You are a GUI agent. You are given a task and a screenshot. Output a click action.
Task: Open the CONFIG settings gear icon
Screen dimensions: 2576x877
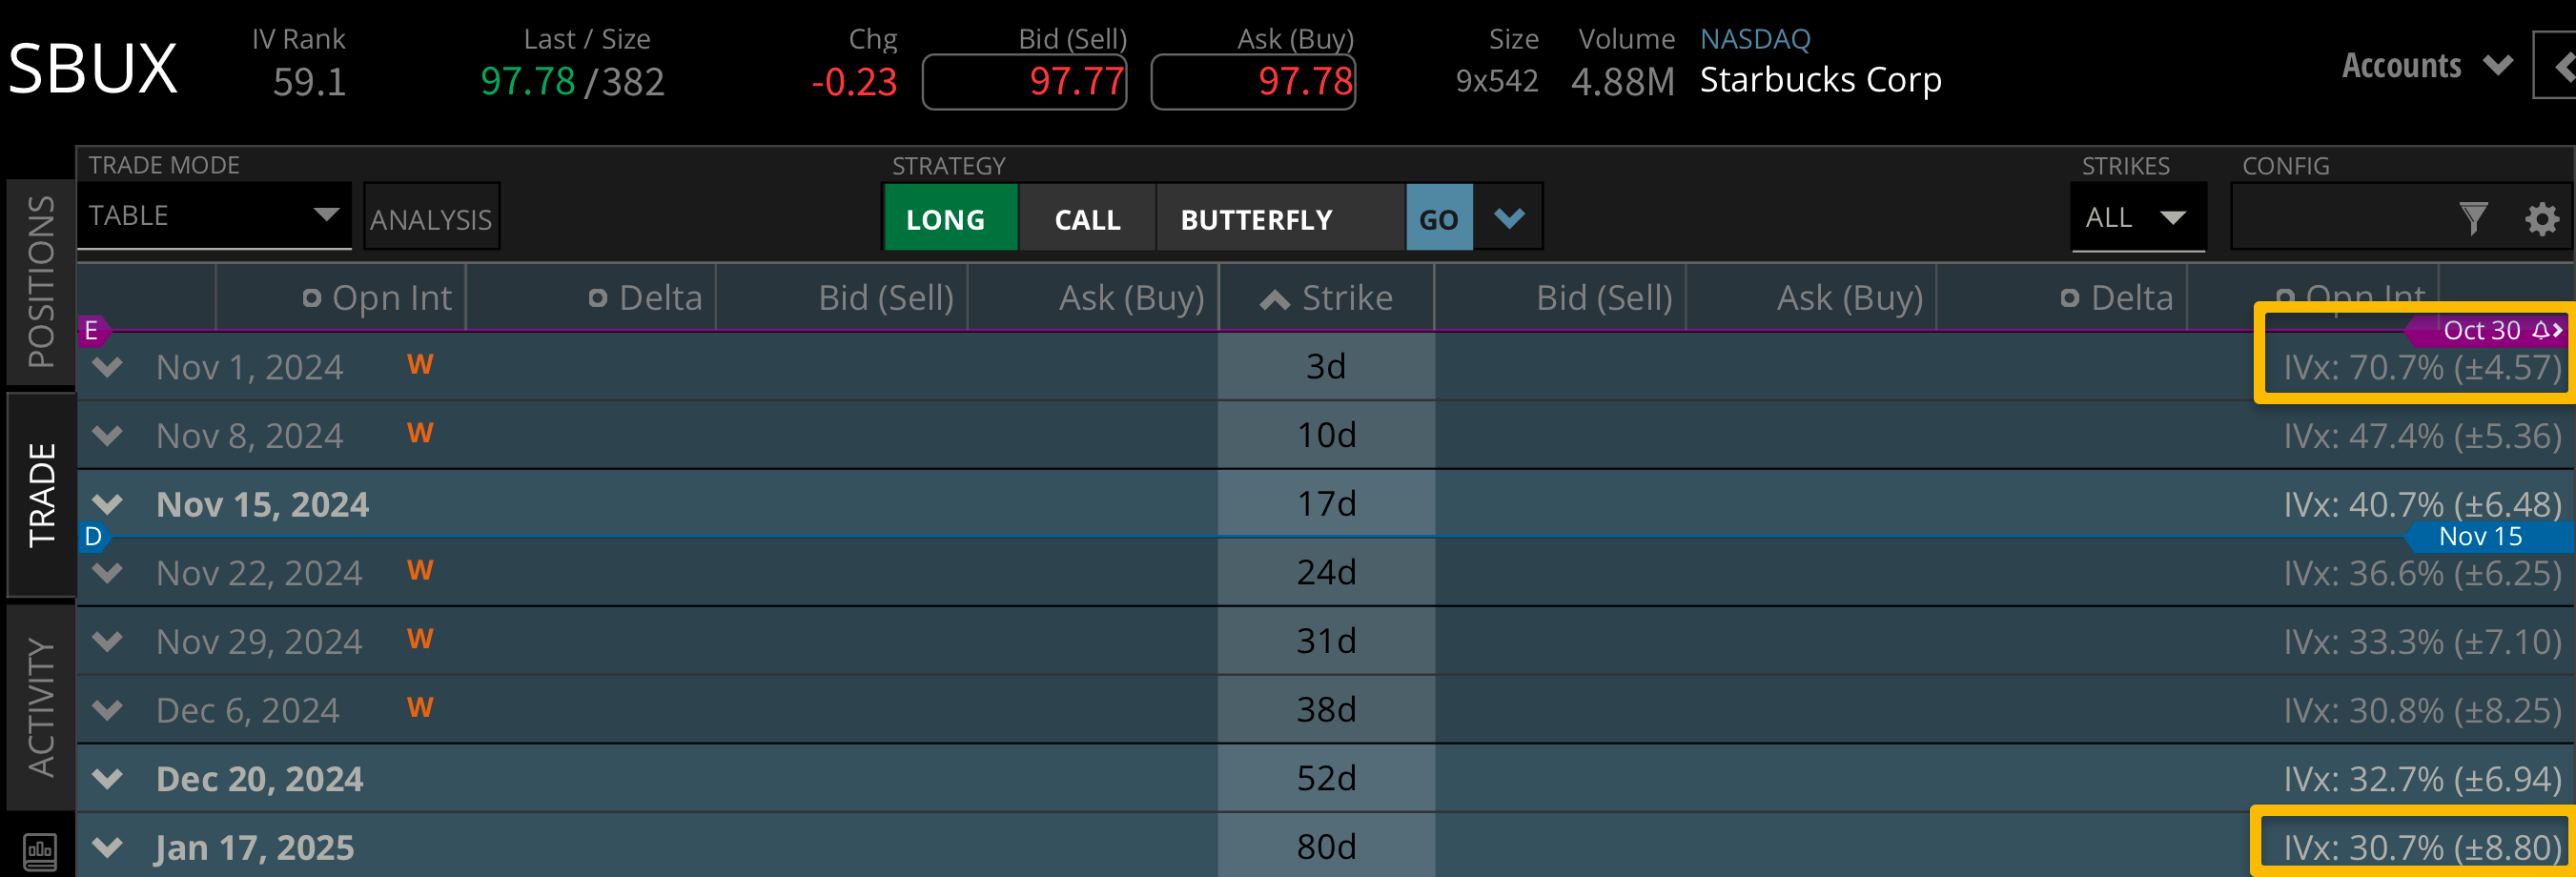[x=2541, y=218]
